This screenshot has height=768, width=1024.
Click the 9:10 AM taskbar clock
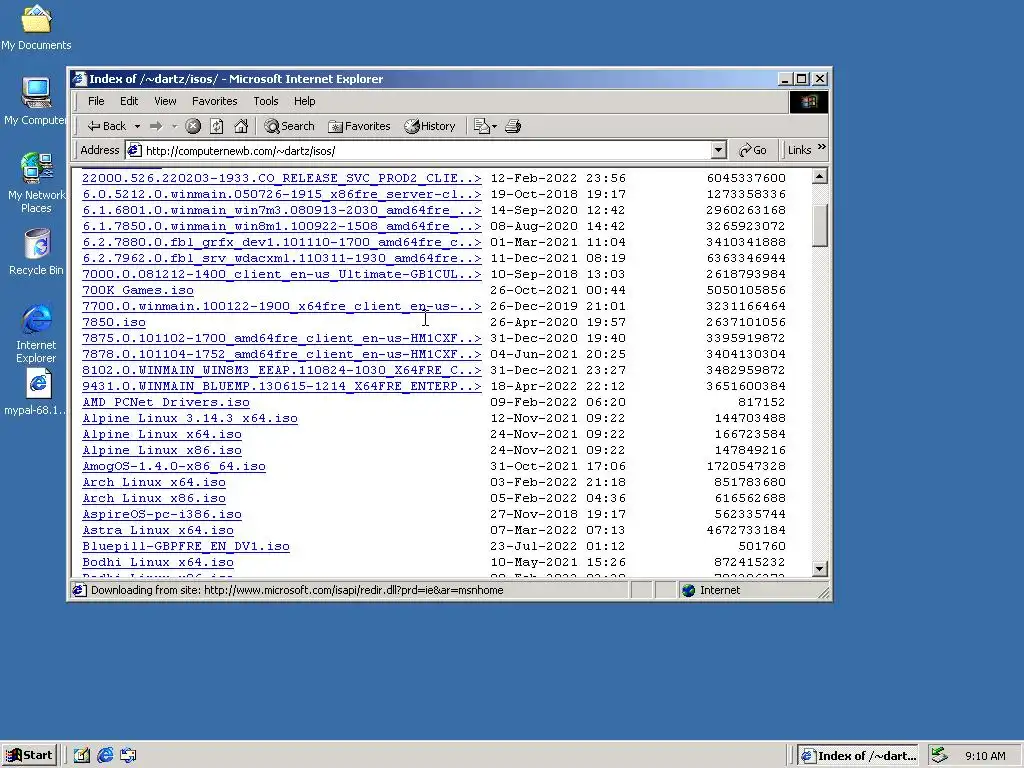pyautogui.click(x=985, y=756)
